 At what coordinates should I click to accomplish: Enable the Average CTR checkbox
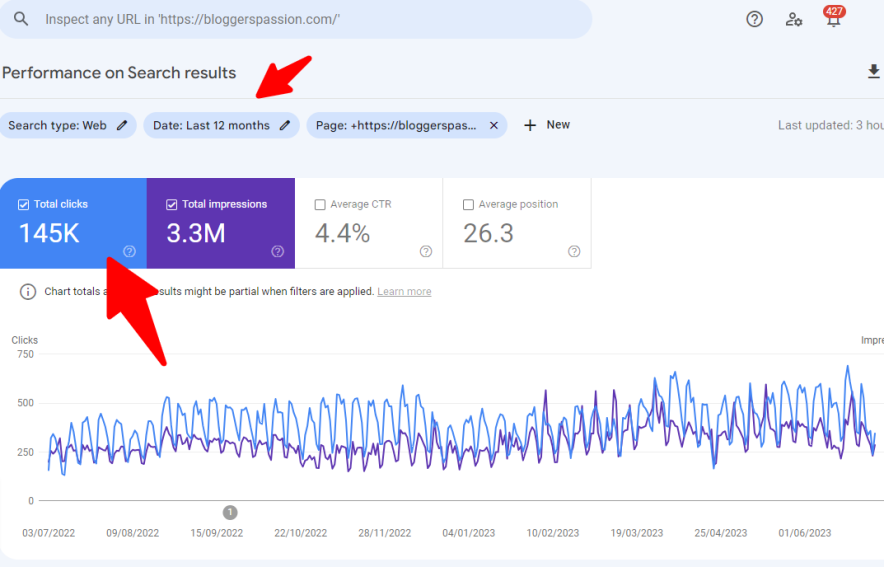320,204
